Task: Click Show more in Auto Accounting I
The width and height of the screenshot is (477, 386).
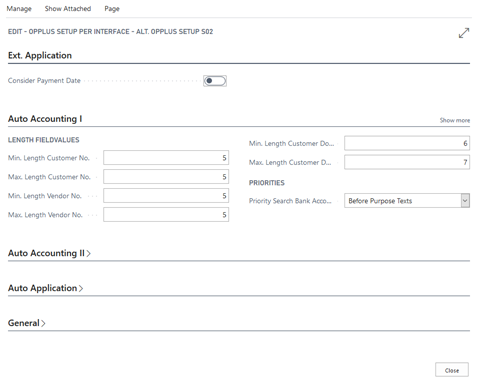Action: 455,120
